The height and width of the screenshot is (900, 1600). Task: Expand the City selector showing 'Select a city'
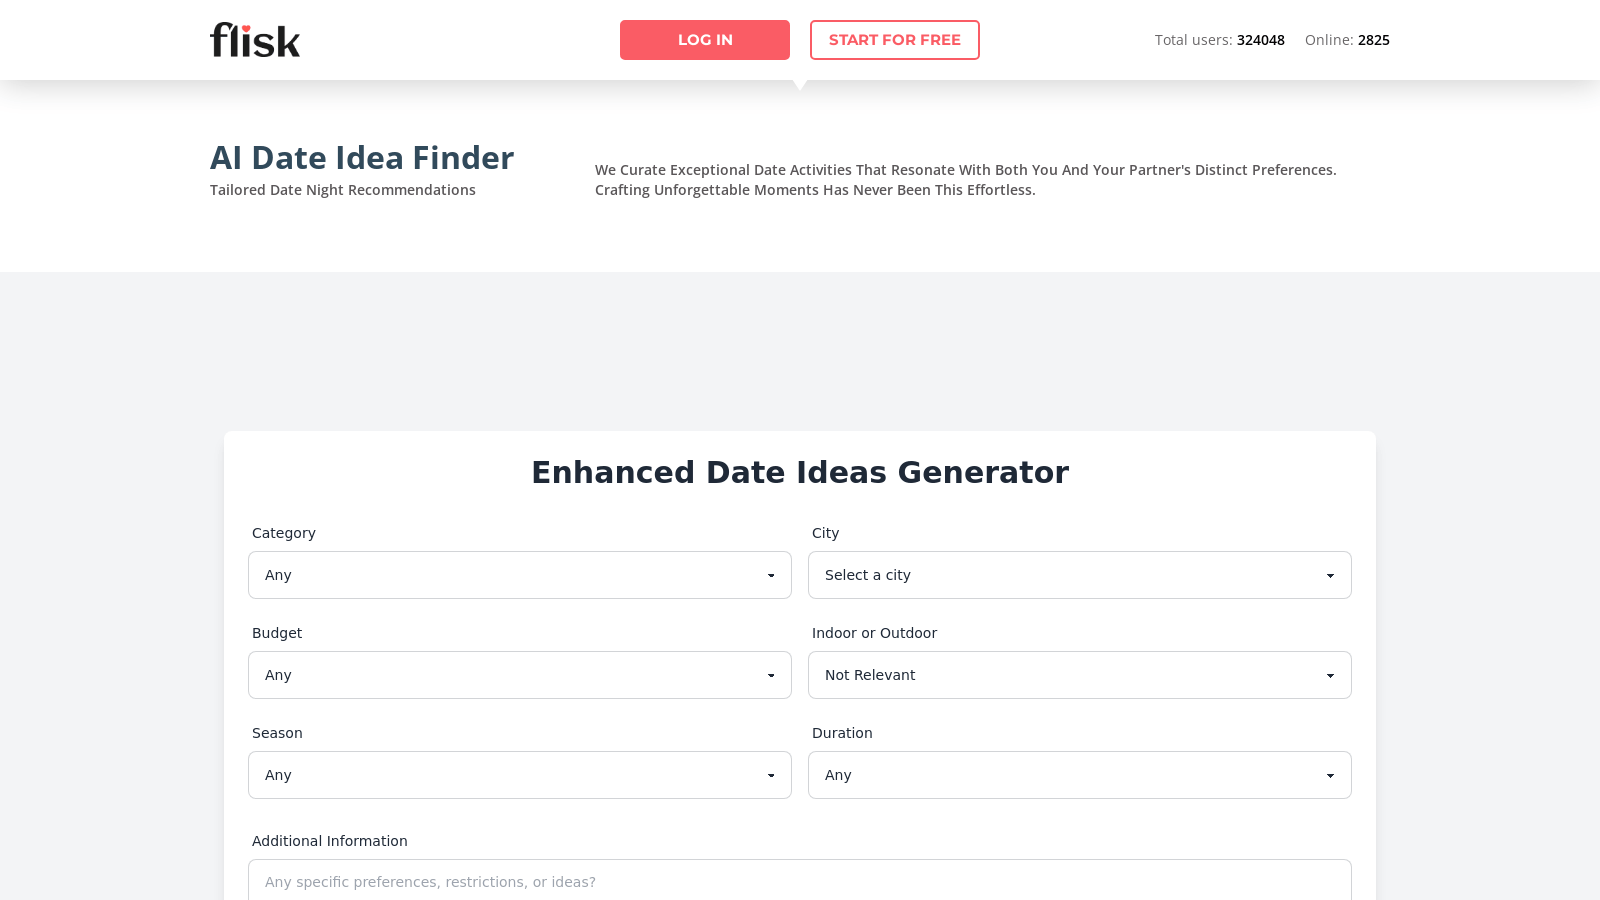pos(1080,575)
